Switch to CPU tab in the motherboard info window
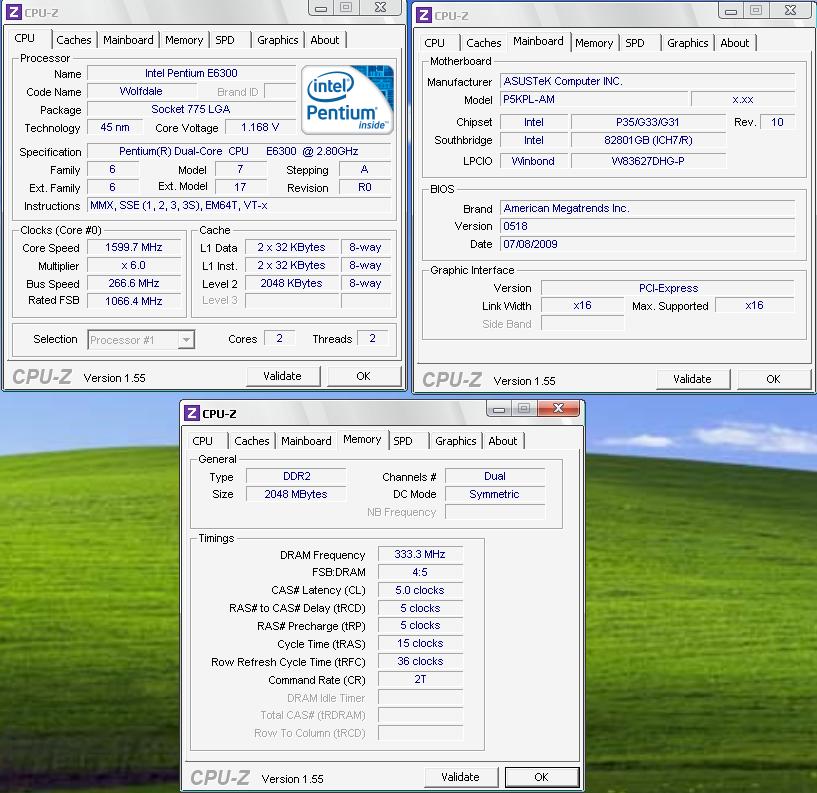Screen dimensions: 817x793 click(x=435, y=43)
